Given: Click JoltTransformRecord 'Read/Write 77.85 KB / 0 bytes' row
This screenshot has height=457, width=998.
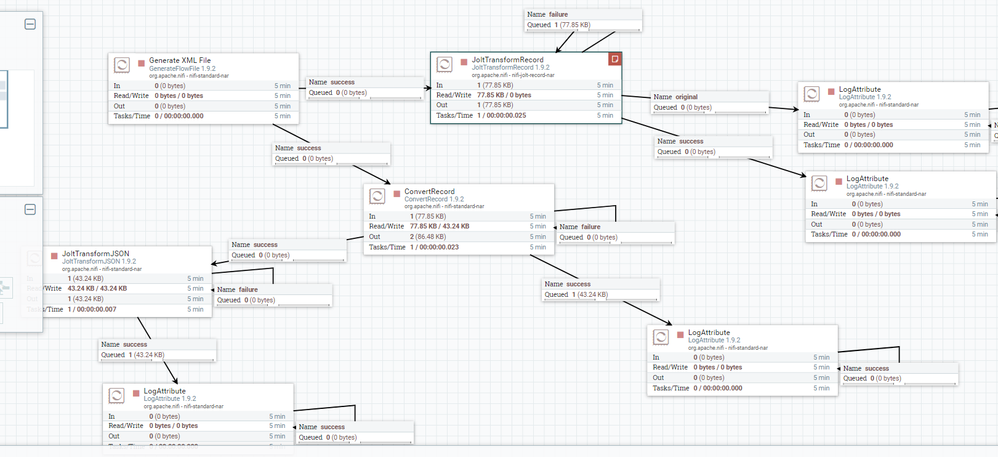Looking at the screenshot, I should pos(526,95).
